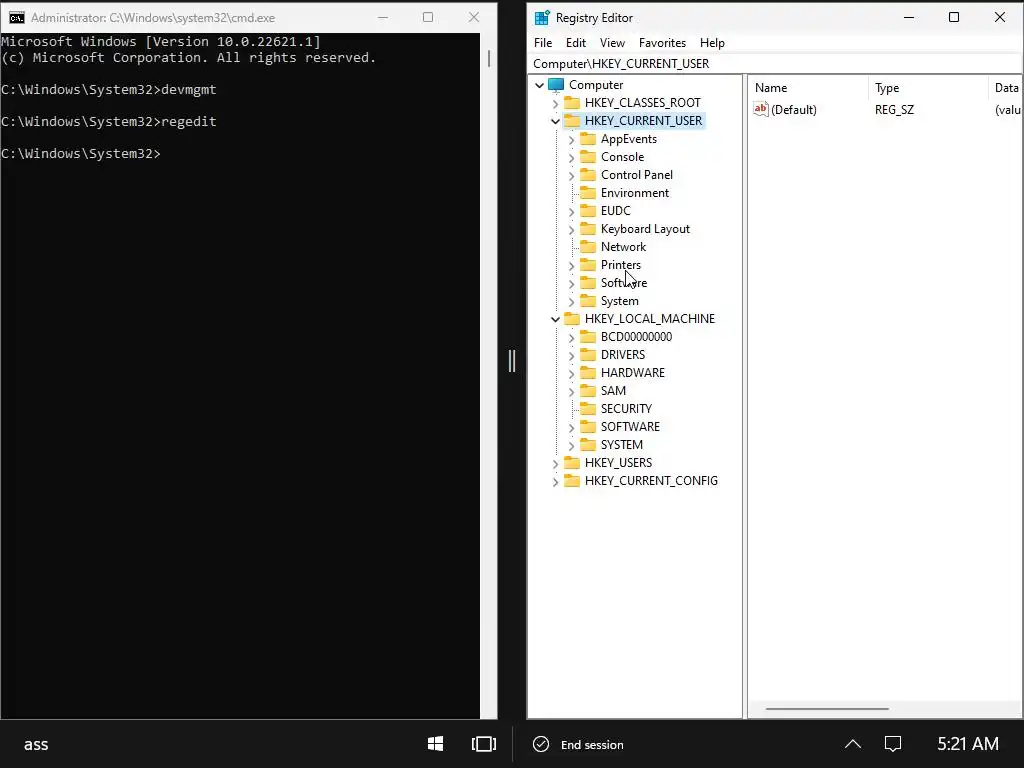Viewport: 1024px width, 768px height.
Task: Maximize the Registry Editor window
Action: pyautogui.click(x=953, y=18)
